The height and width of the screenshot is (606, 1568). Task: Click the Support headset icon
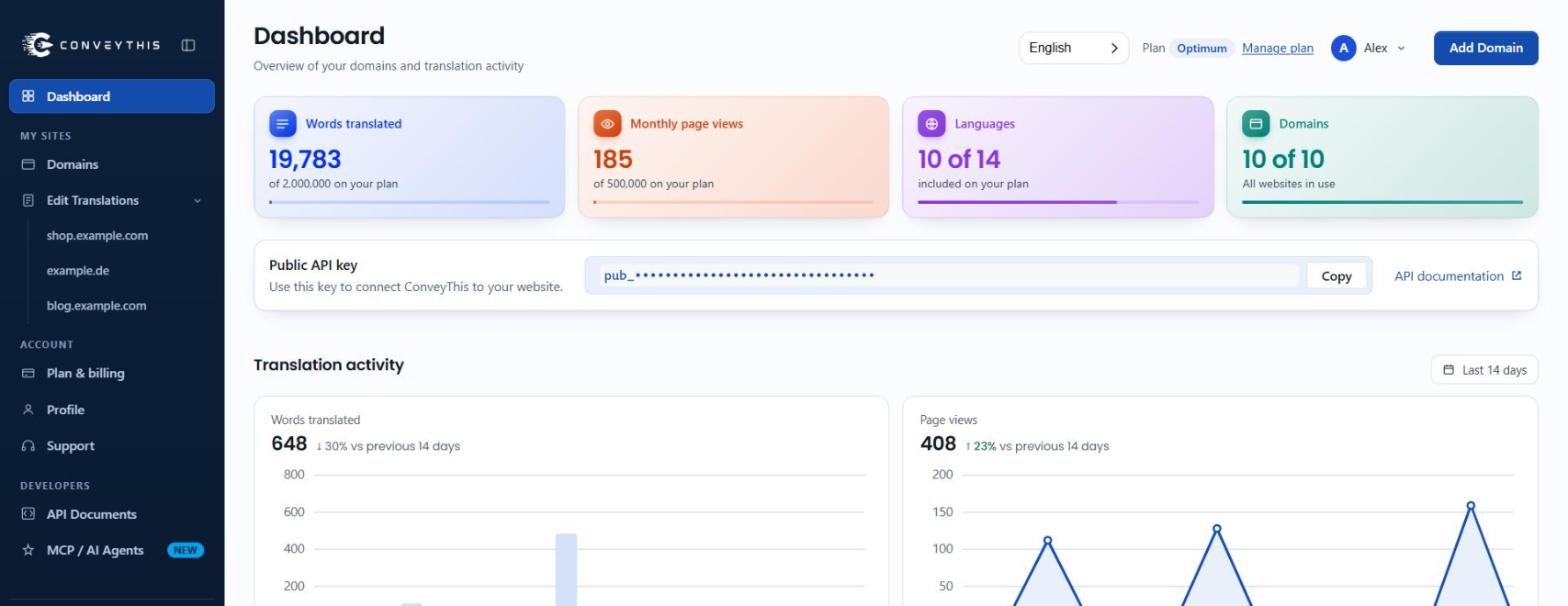(x=28, y=446)
